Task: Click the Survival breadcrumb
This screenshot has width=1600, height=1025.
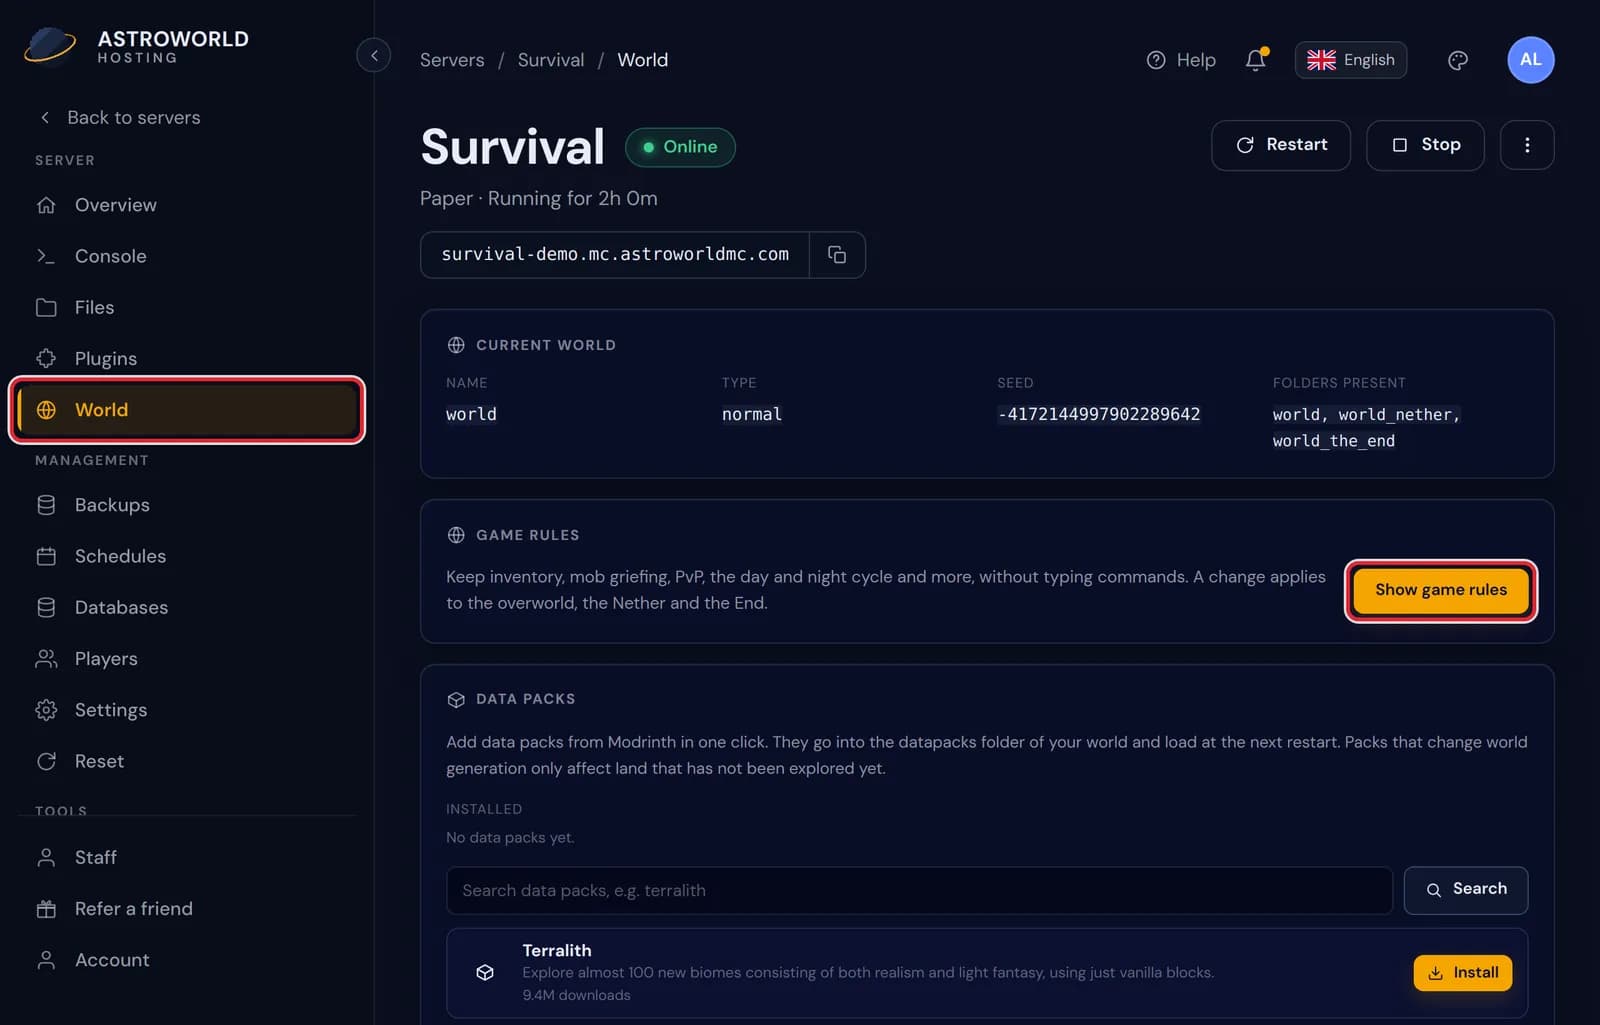Action: tap(551, 60)
